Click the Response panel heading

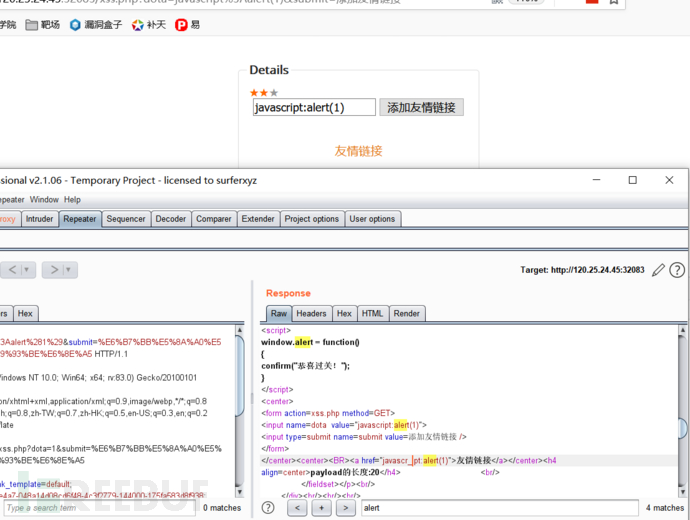(x=288, y=293)
